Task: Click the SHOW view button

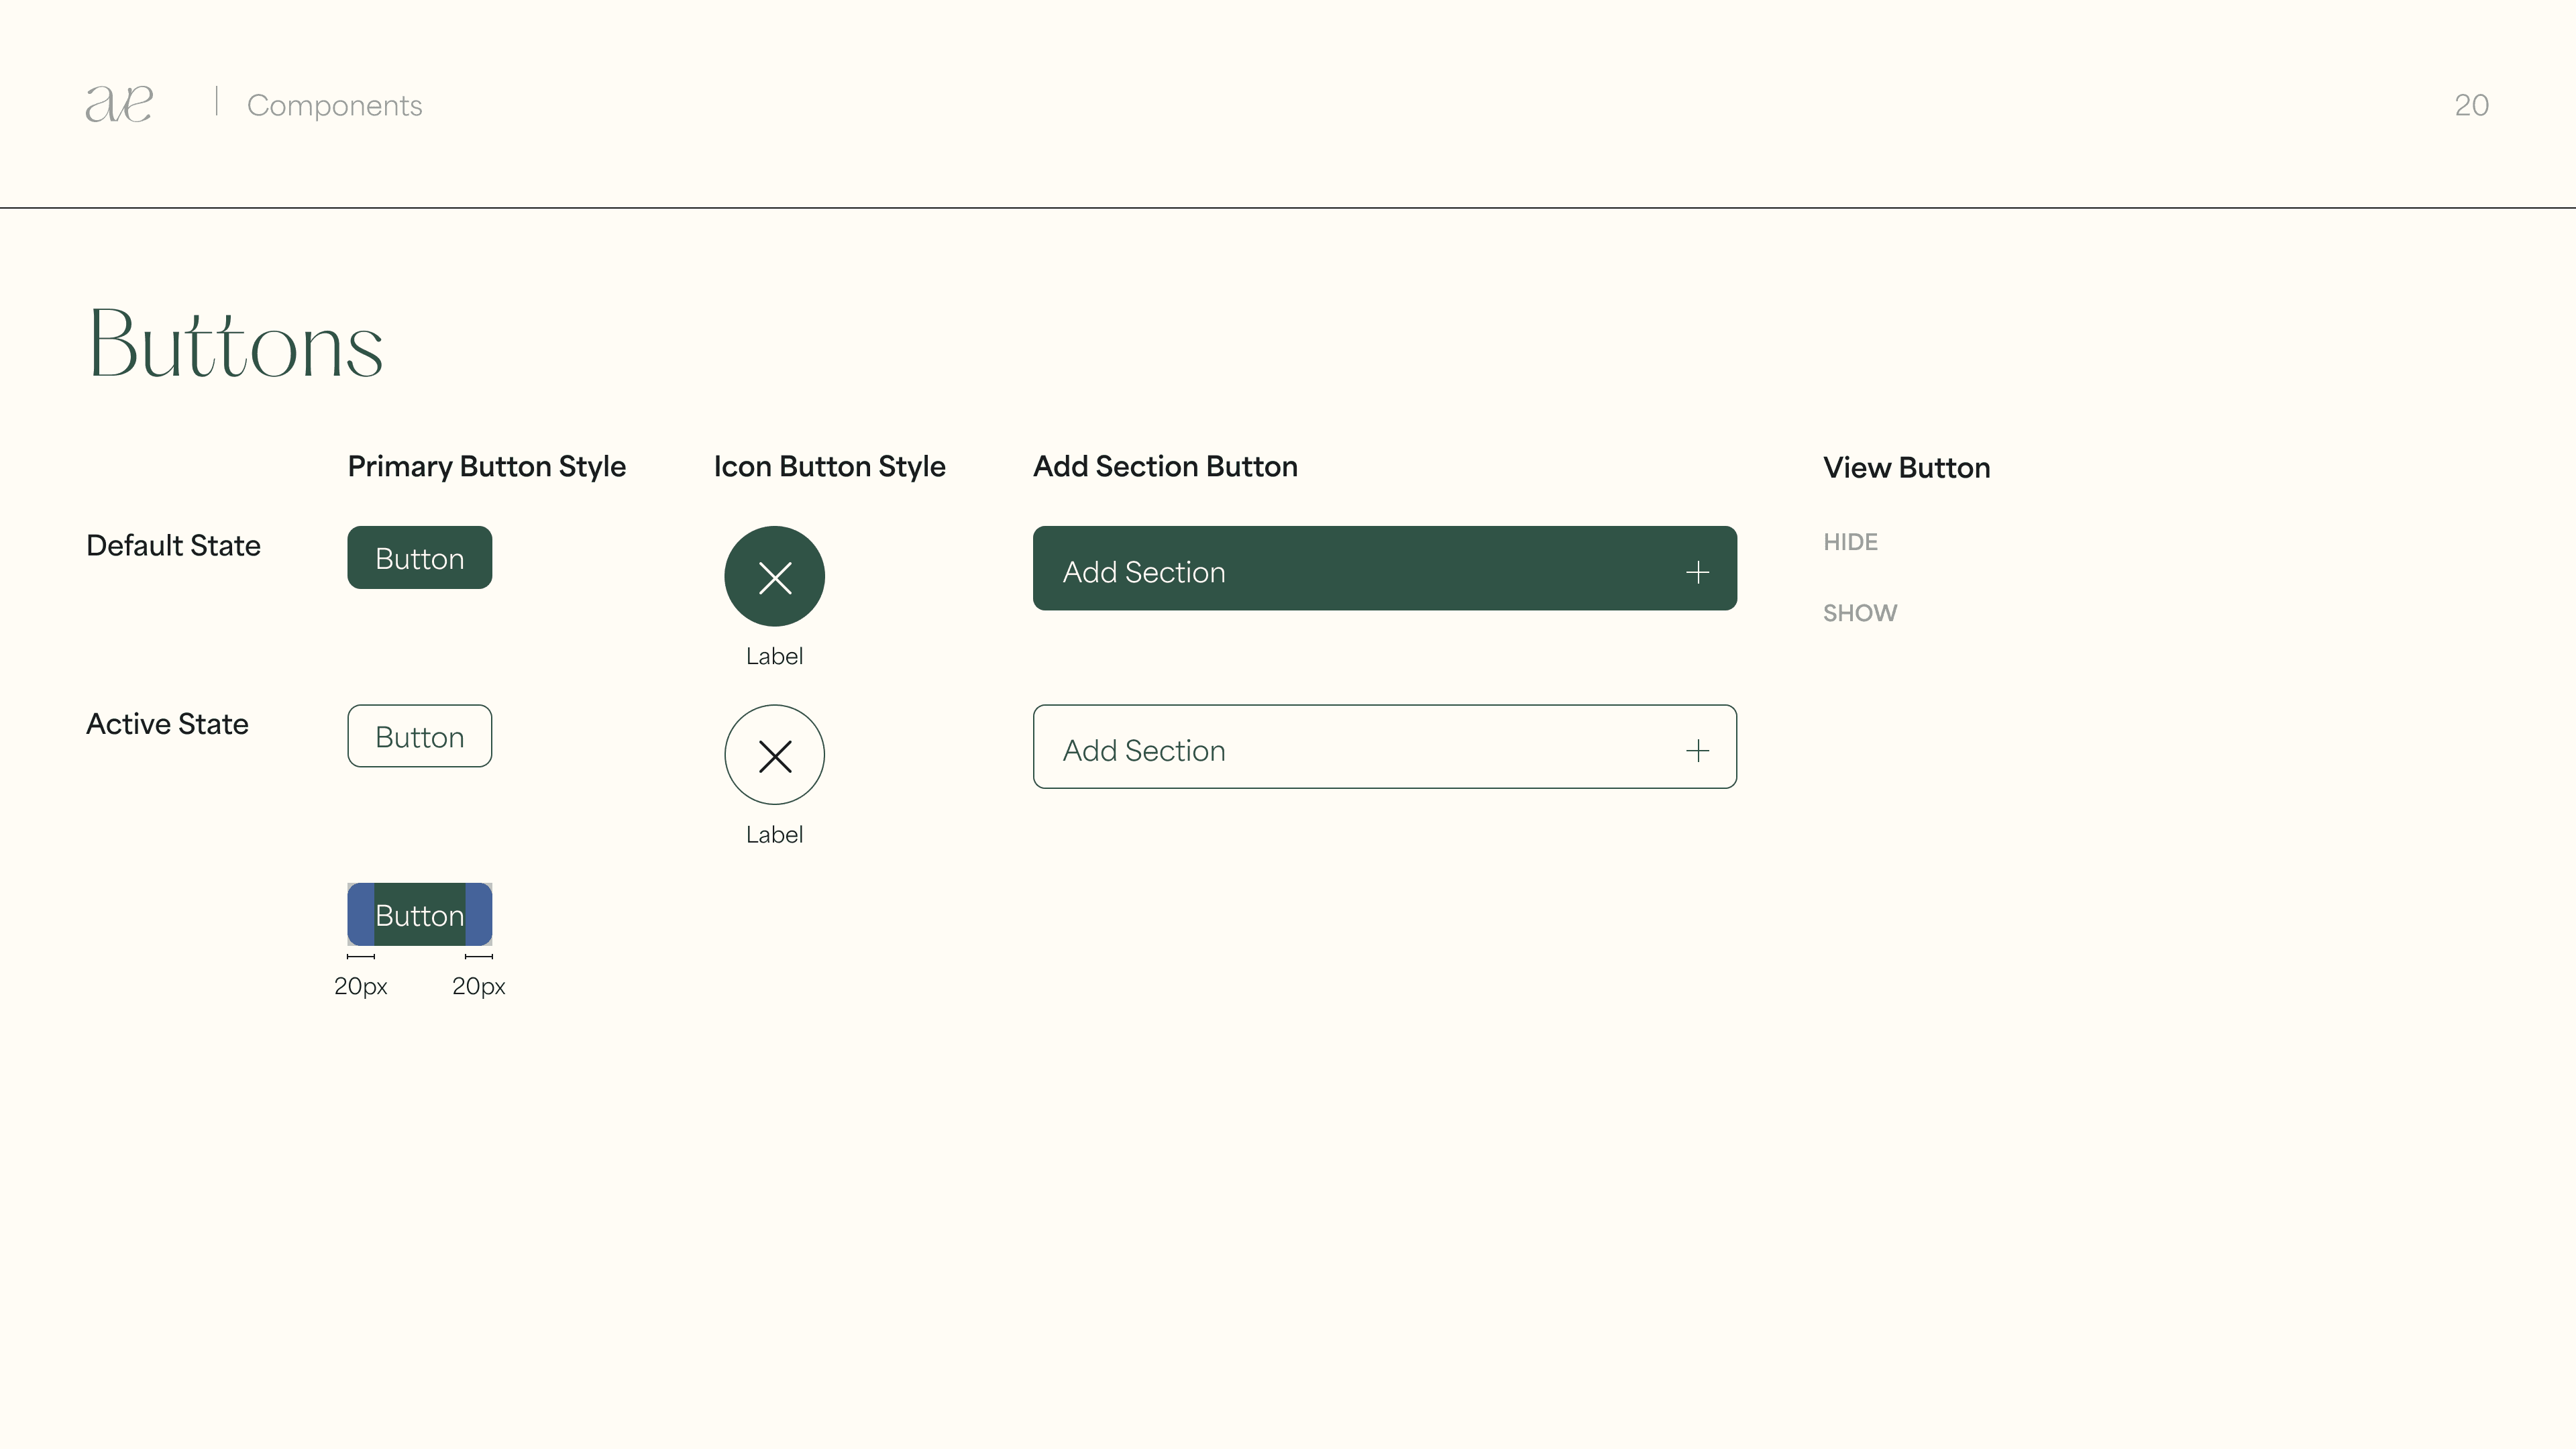Action: coord(1859,613)
